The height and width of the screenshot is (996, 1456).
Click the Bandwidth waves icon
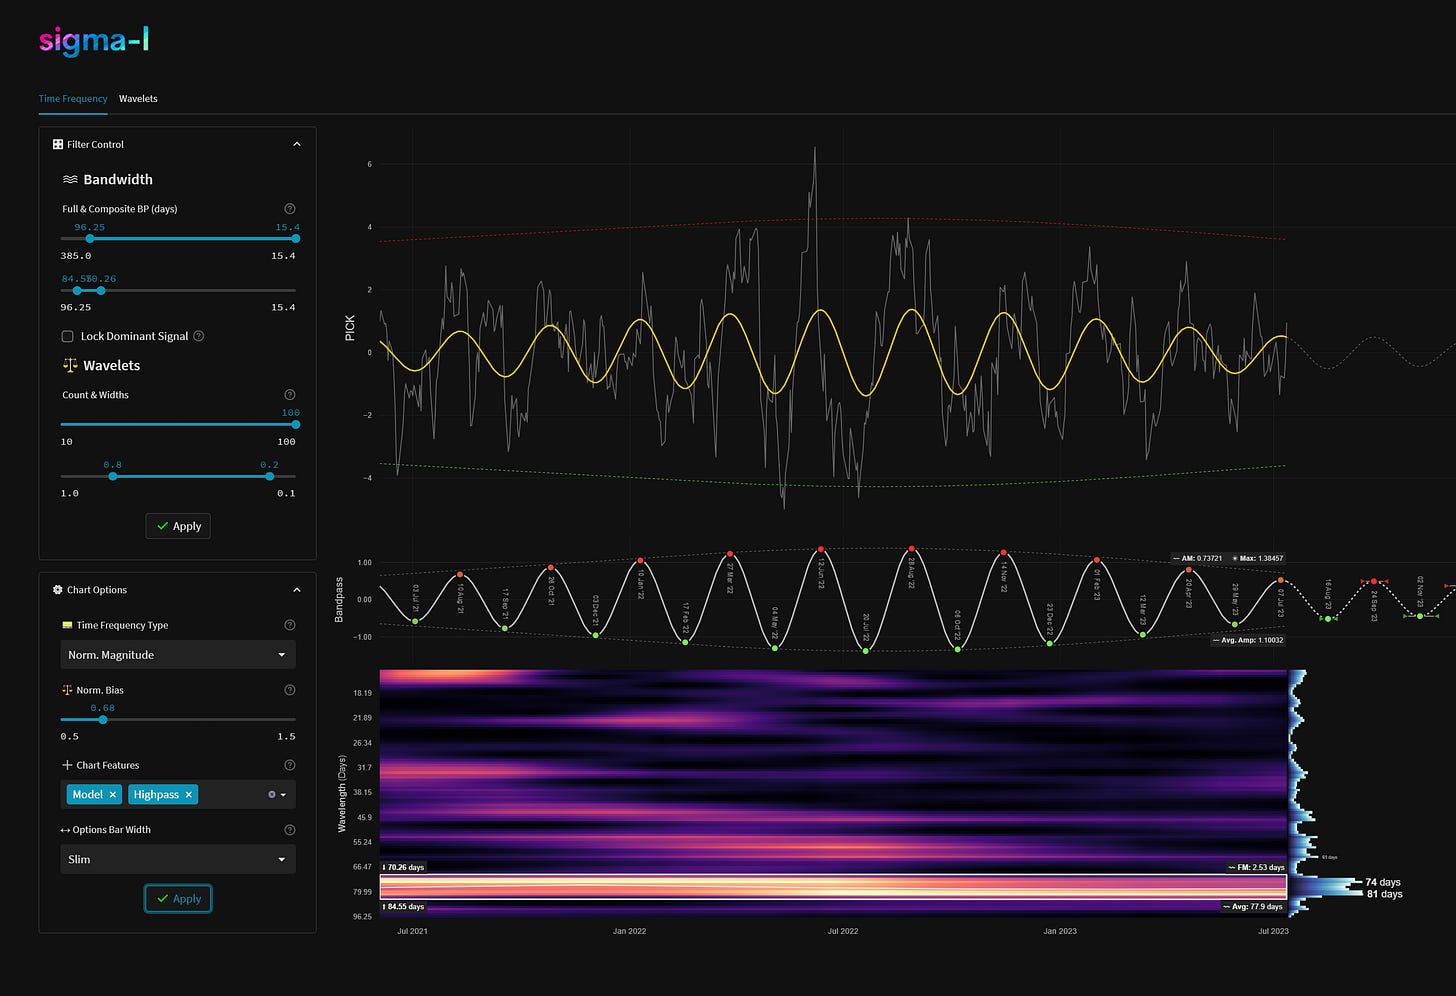[x=70, y=180]
